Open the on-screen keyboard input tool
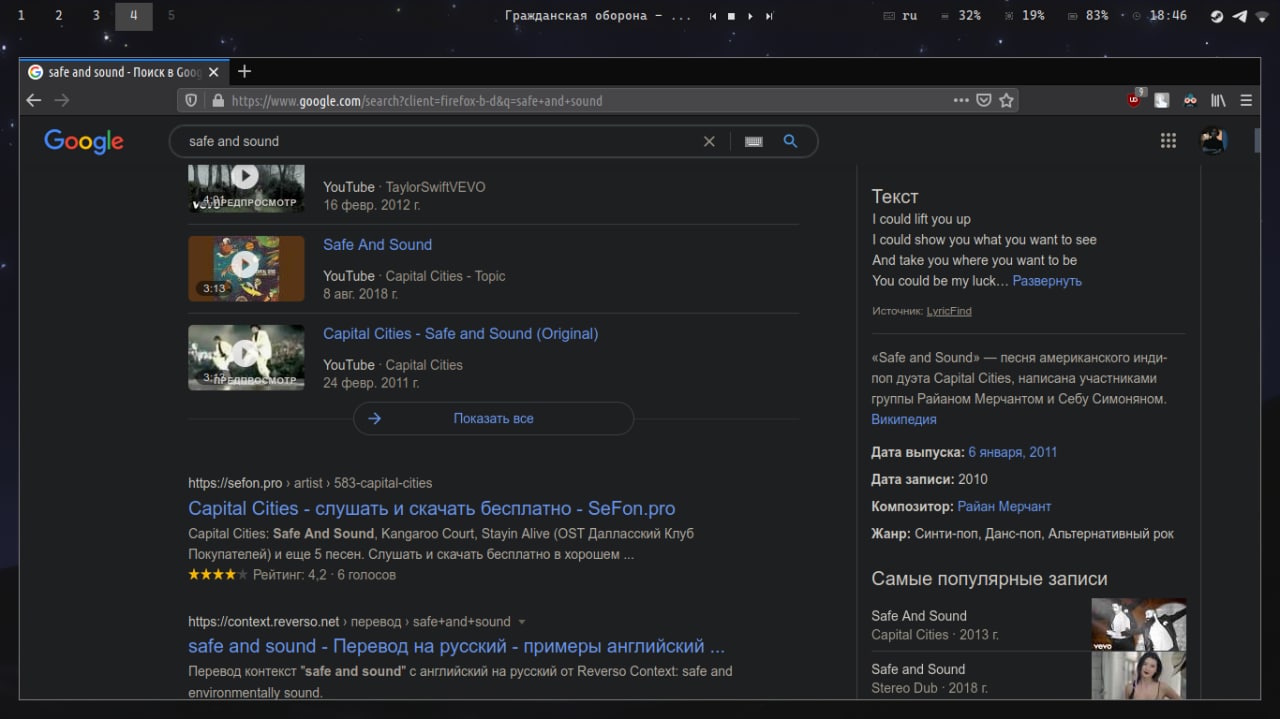 point(754,141)
